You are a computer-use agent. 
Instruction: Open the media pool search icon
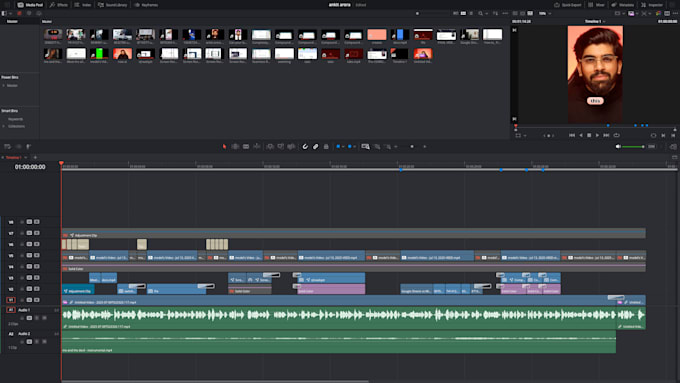(482, 13)
